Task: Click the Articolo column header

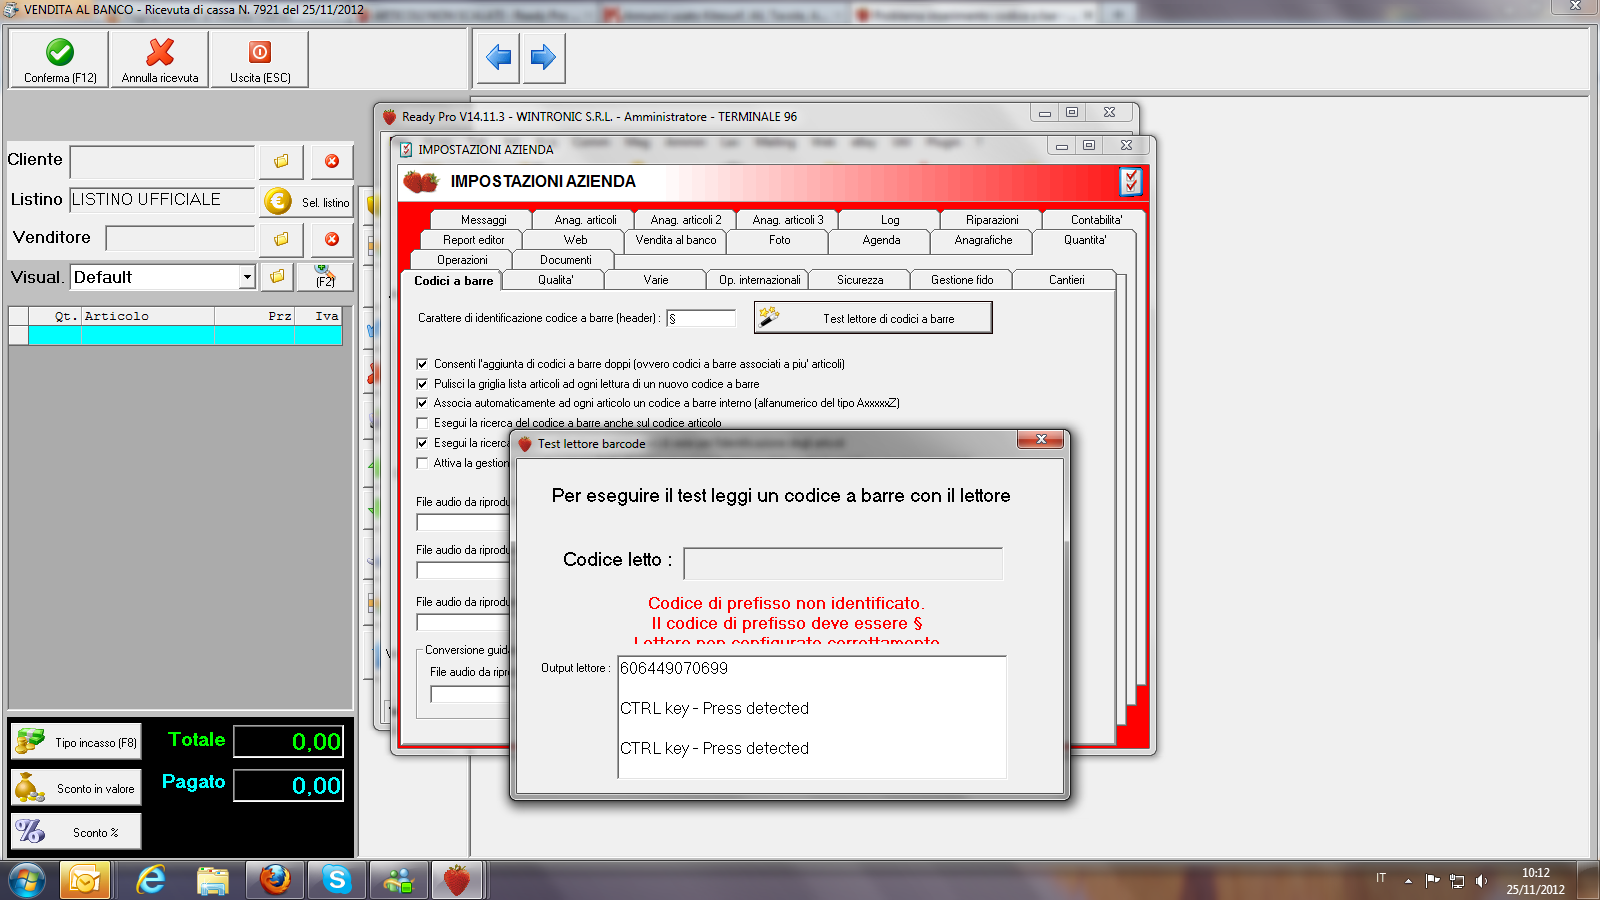Action: click(x=148, y=316)
